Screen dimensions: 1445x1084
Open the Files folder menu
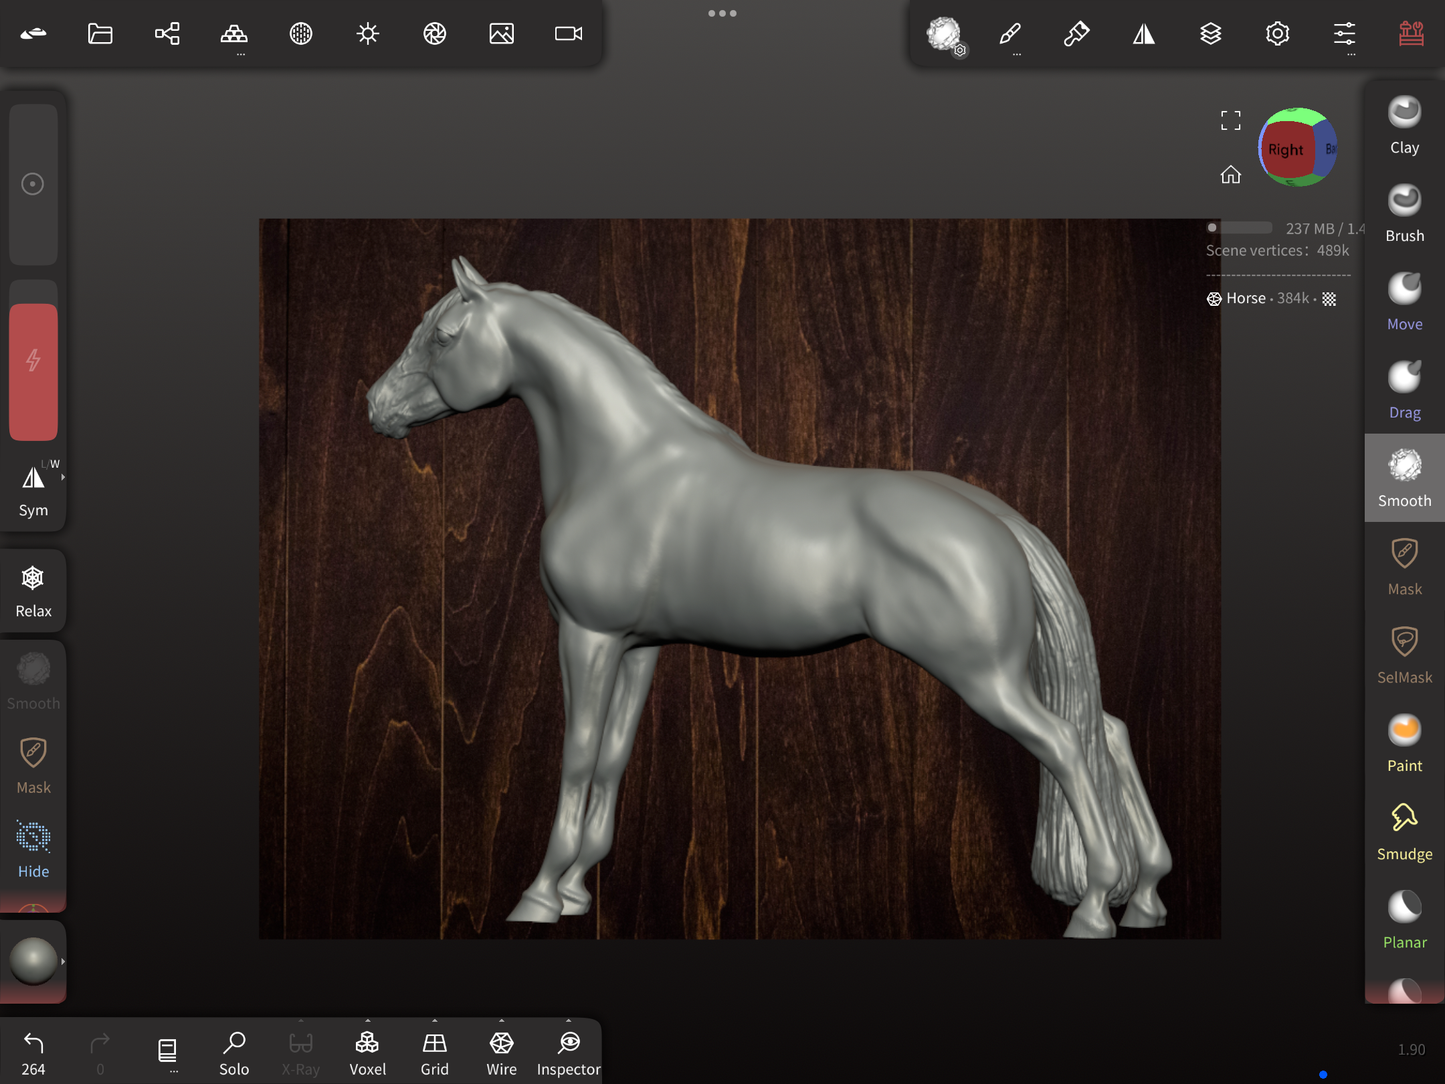(x=100, y=34)
